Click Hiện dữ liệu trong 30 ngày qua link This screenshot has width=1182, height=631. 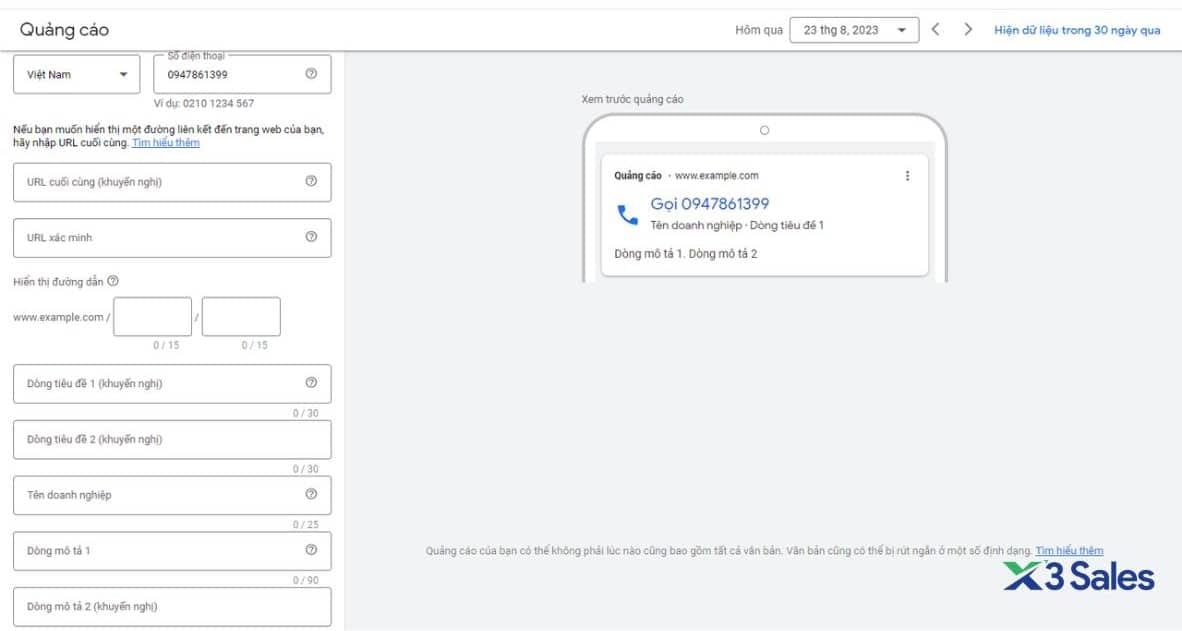click(1077, 30)
